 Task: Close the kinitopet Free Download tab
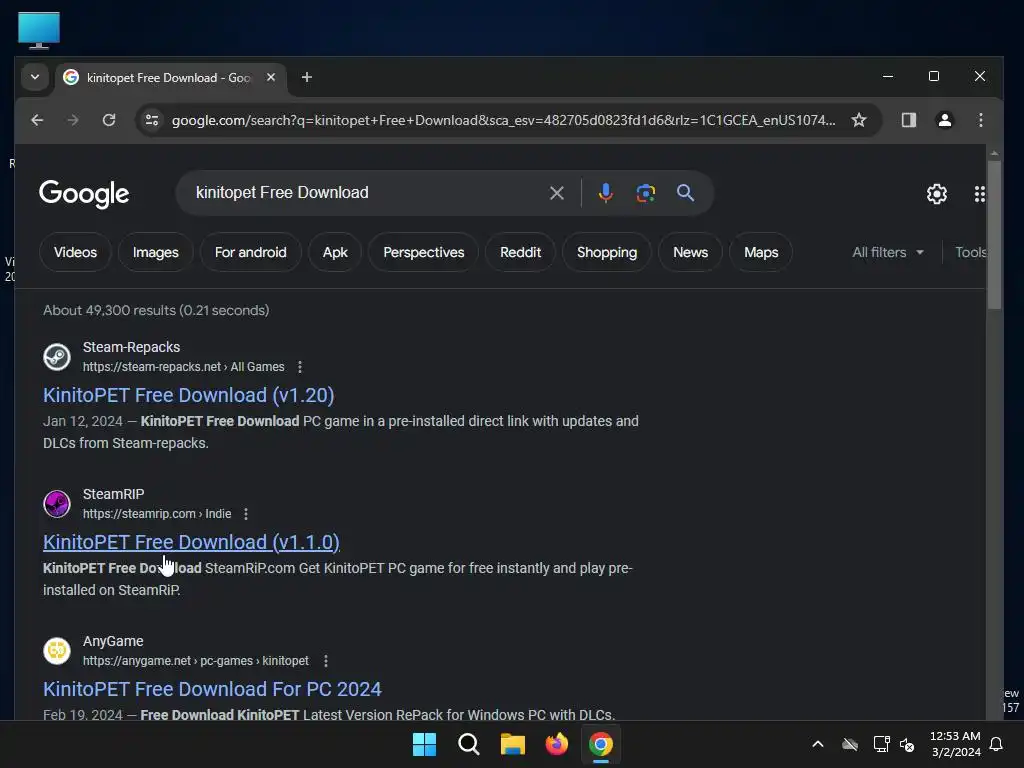pyautogui.click(x=271, y=77)
